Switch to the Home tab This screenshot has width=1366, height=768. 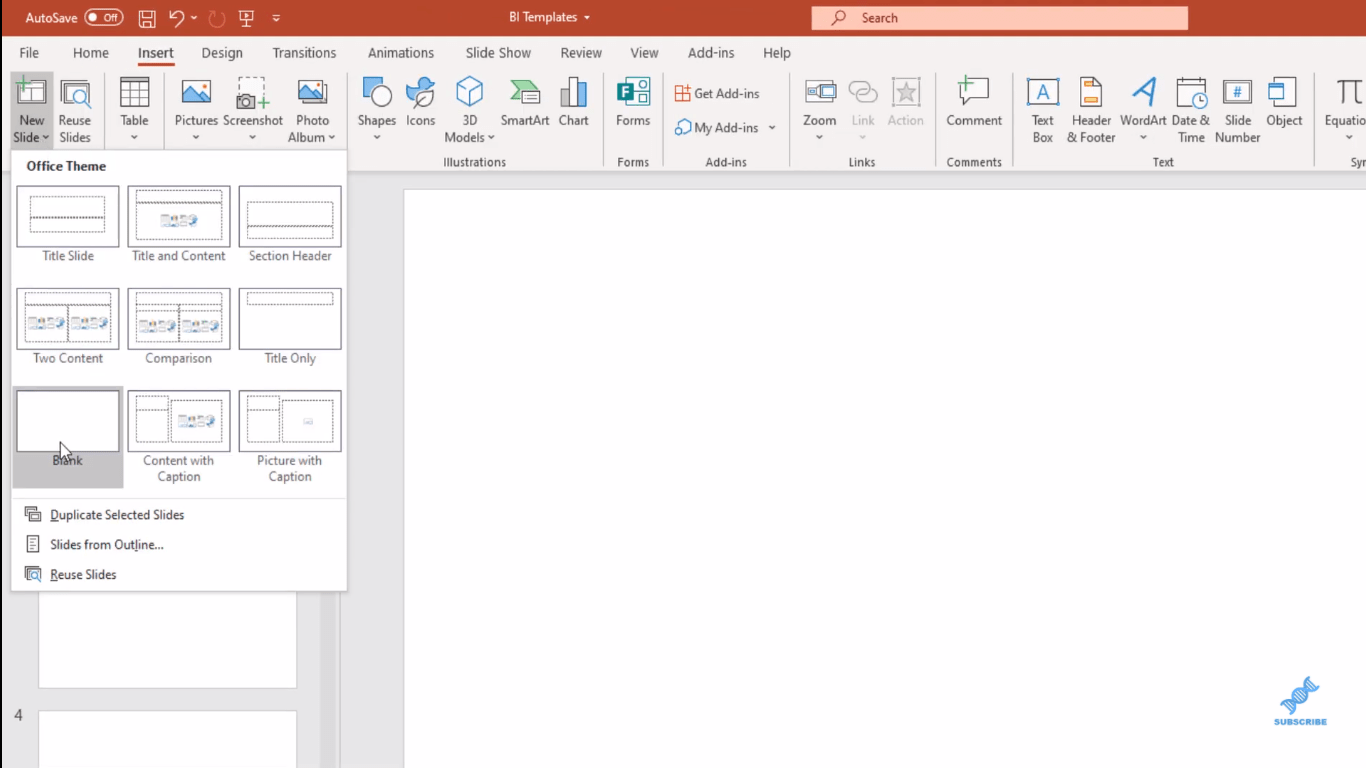[x=91, y=53]
